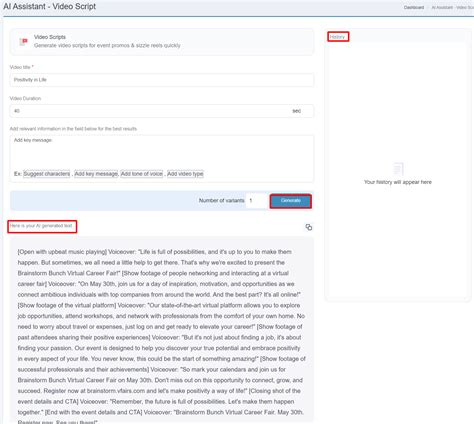Click the red Video Scripts icon
Screen dimensions: 474x424
(23, 41)
